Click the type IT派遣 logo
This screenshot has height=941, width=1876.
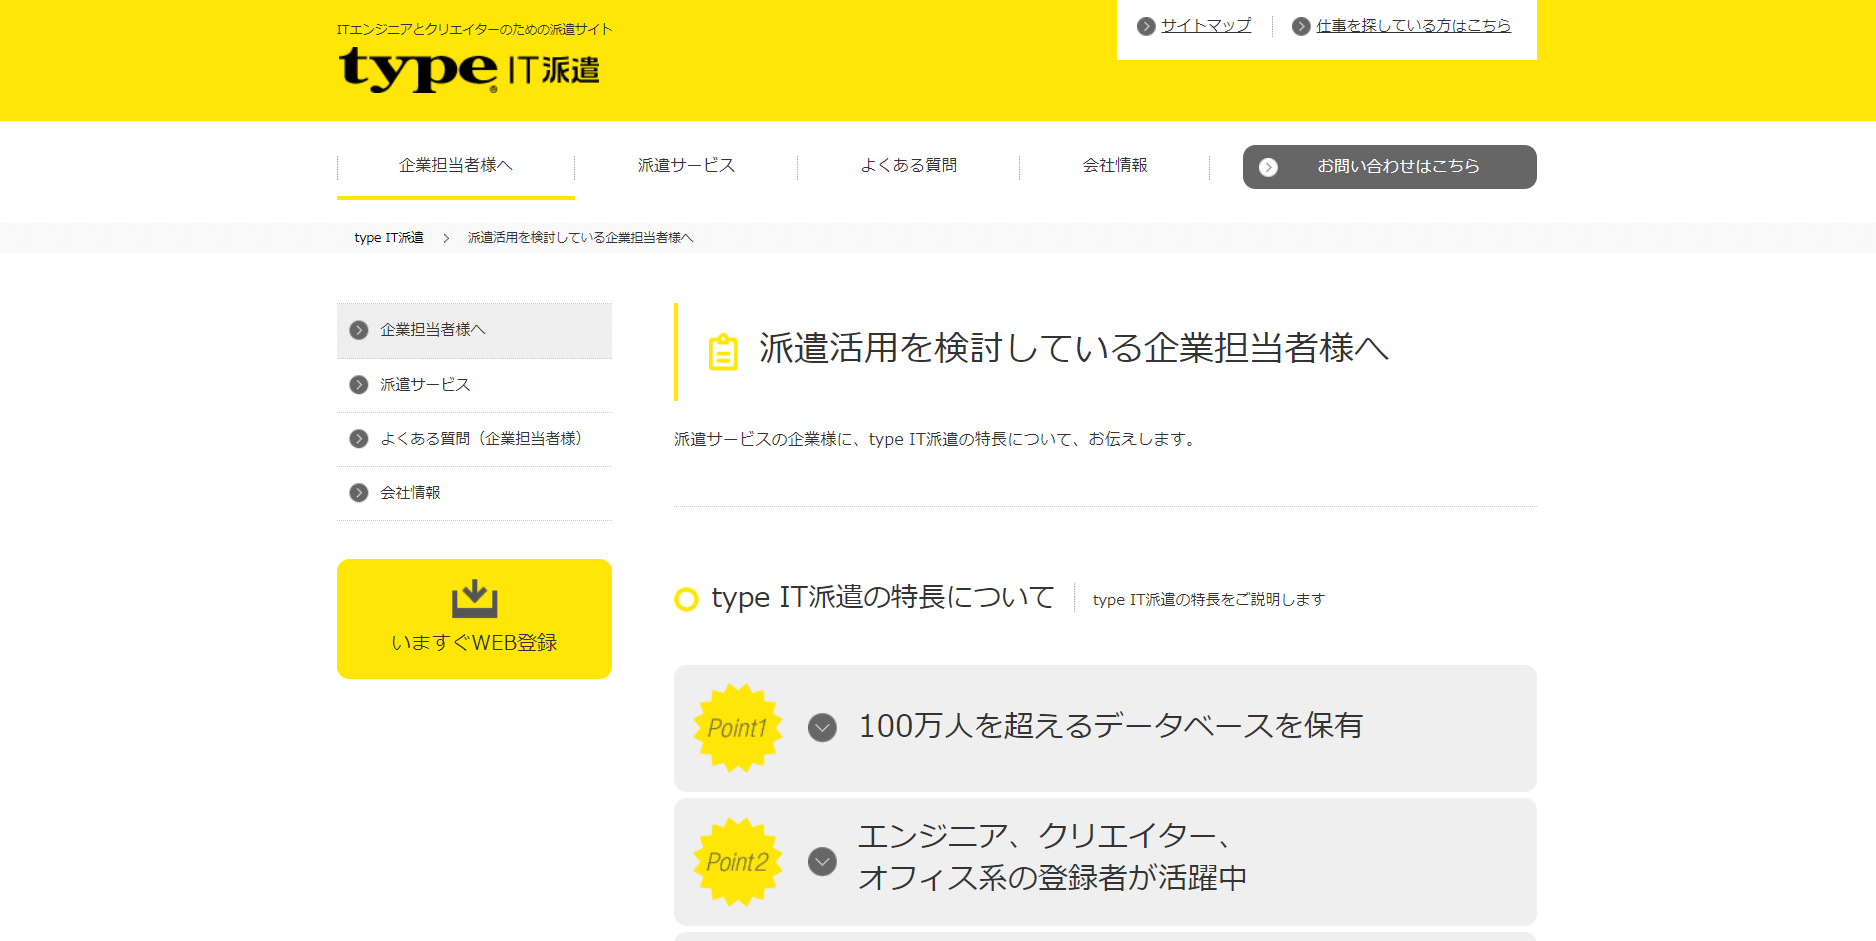468,68
